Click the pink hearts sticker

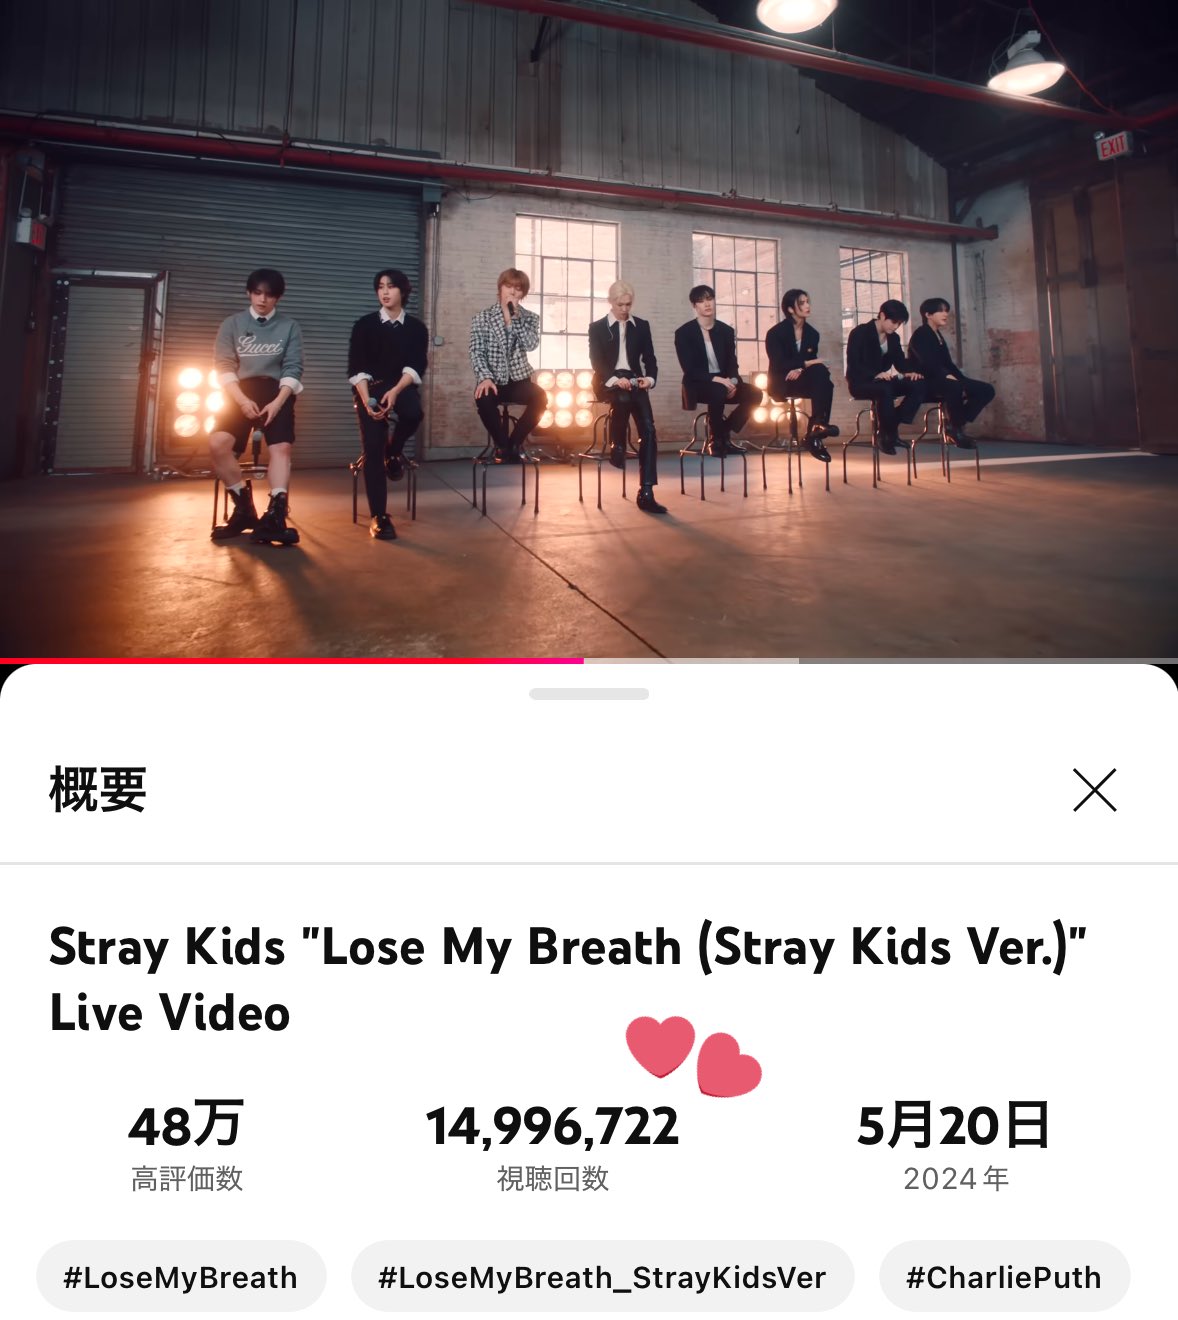click(x=693, y=1056)
